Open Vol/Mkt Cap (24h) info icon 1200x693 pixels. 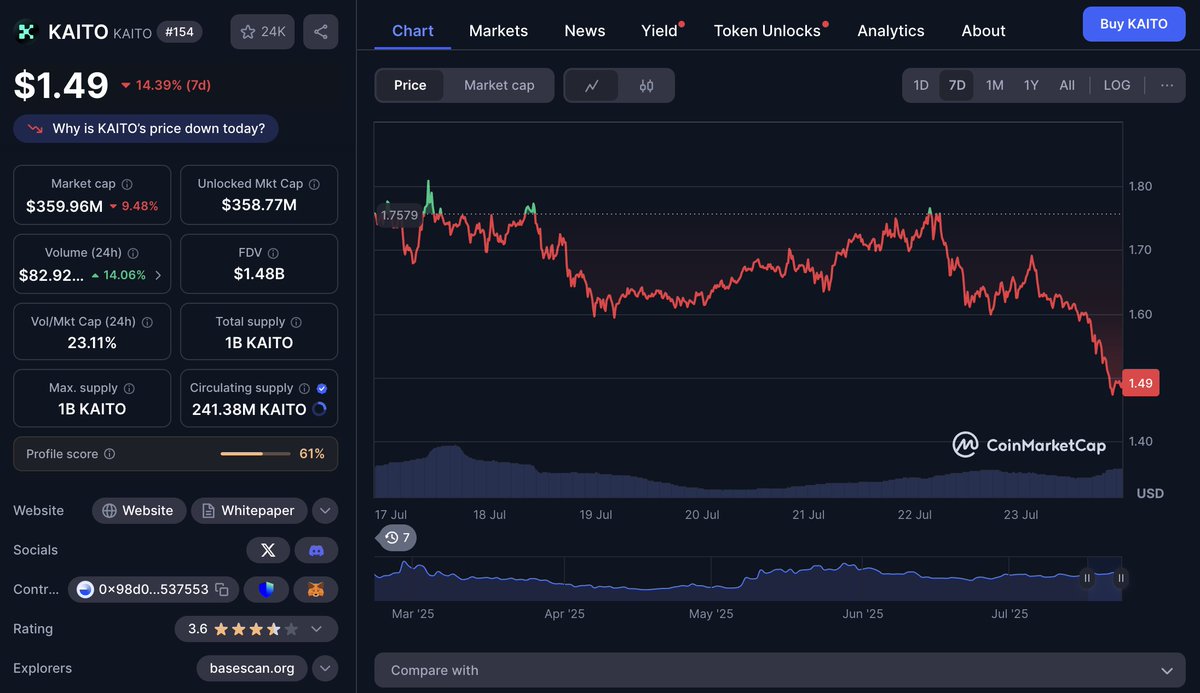pyautogui.click(x=147, y=322)
